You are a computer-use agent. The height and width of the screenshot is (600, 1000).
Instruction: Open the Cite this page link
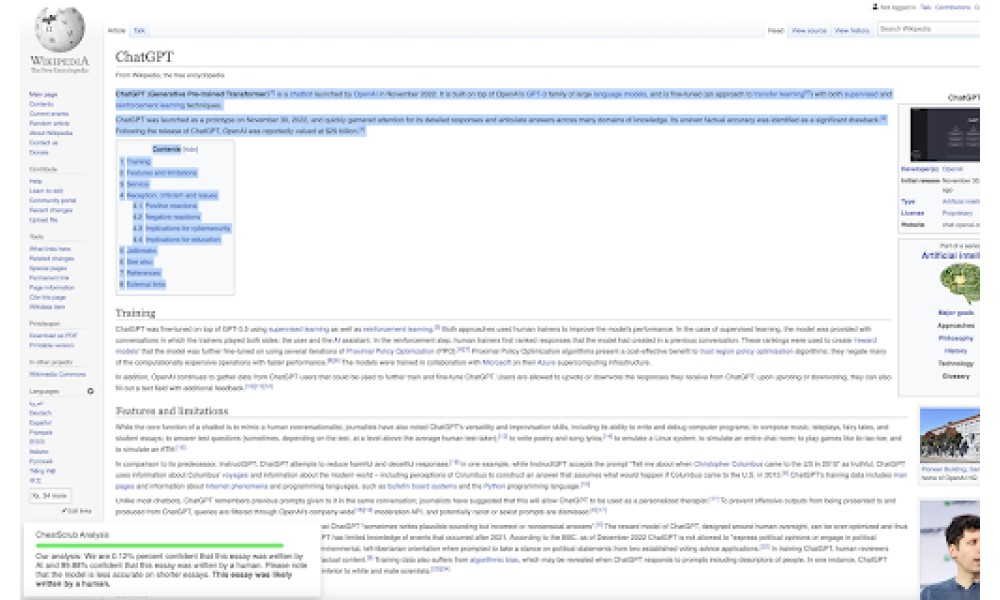[47, 297]
